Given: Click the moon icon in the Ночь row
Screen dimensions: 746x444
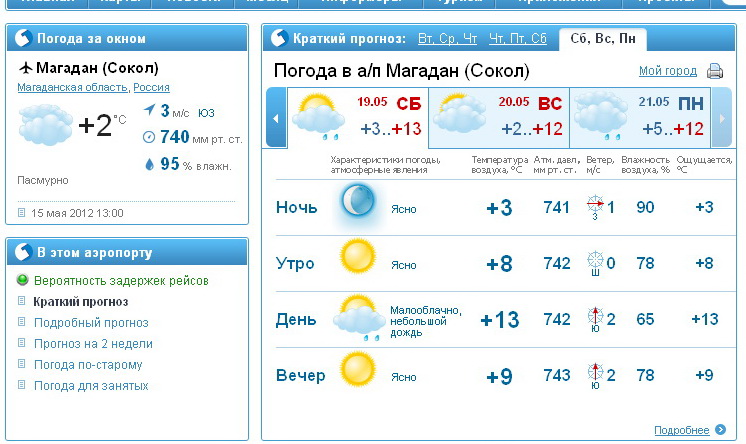Looking at the screenshot, I should [x=355, y=205].
